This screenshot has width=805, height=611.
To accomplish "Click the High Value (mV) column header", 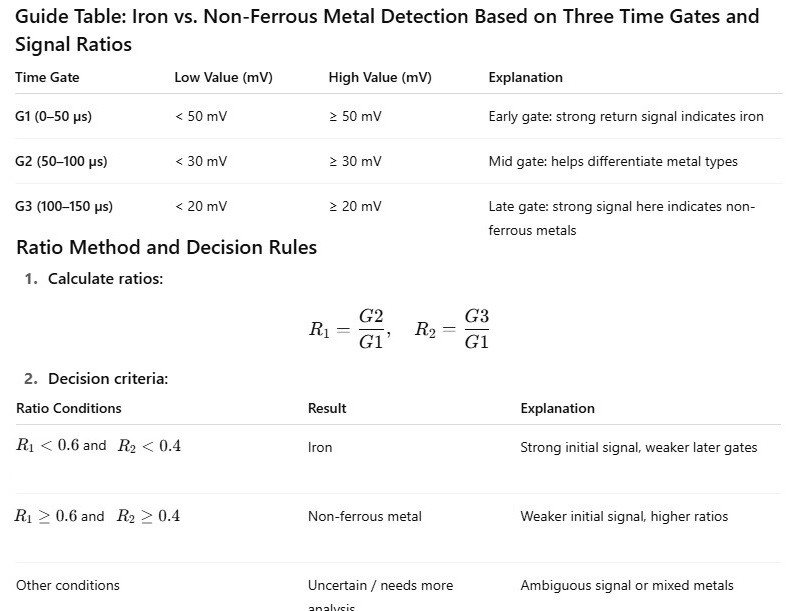I will (x=380, y=77).
